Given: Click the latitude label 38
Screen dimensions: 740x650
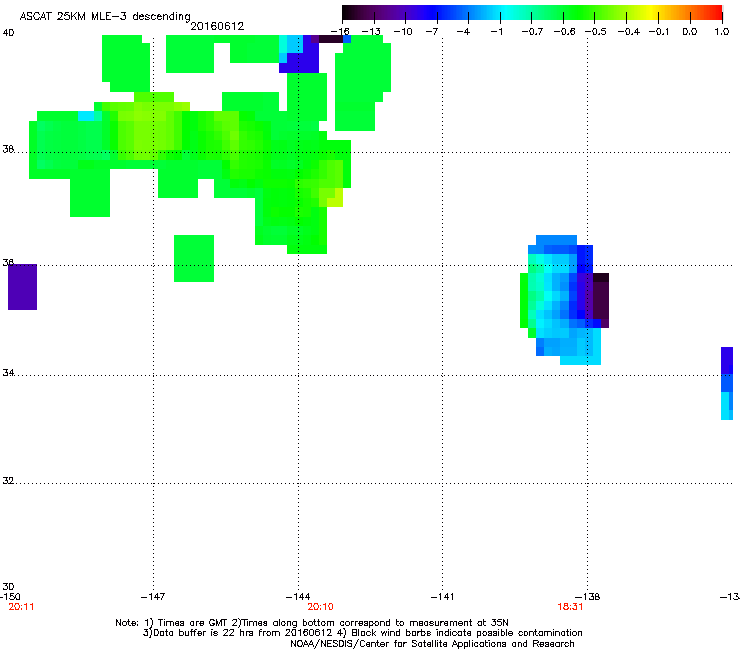Looking at the screenshot, I should click(x=8, y=149).
